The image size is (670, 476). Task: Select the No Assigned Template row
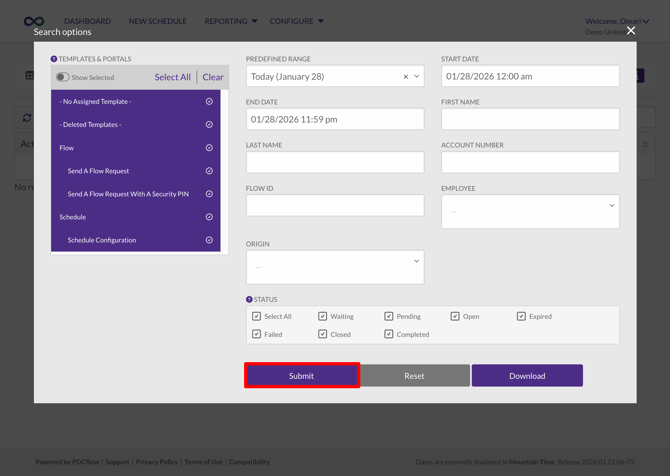[136, 101]
